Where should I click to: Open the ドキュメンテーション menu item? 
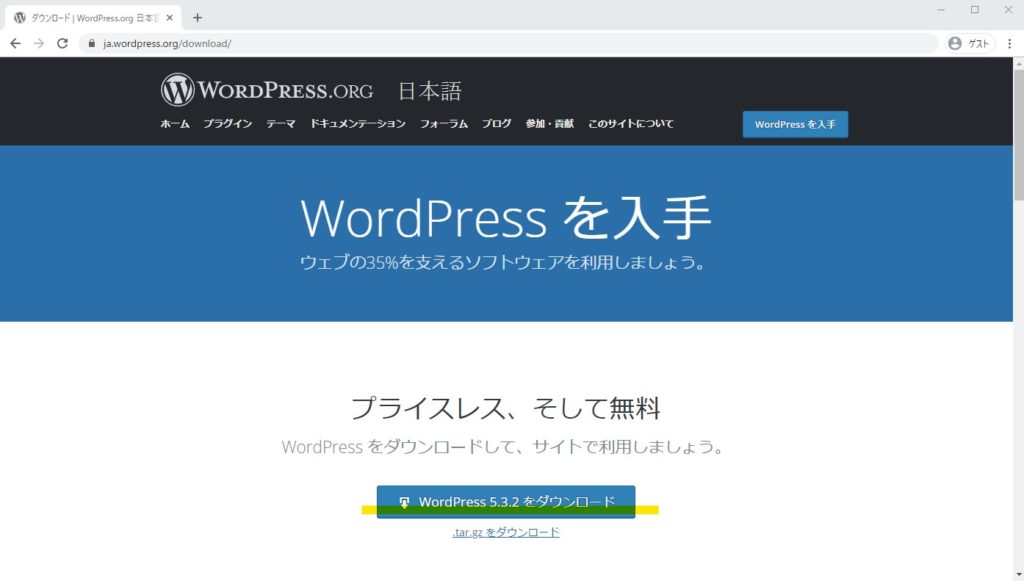(x=358, y=123)
